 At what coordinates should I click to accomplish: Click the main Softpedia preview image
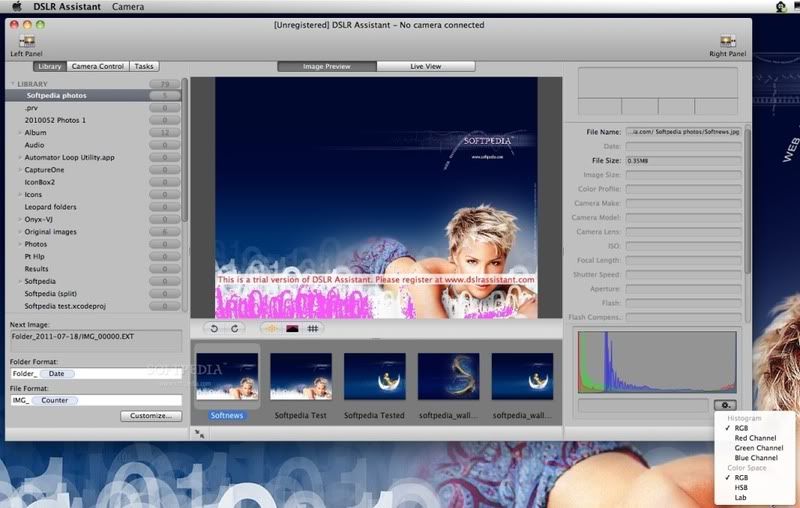(376, 198)
